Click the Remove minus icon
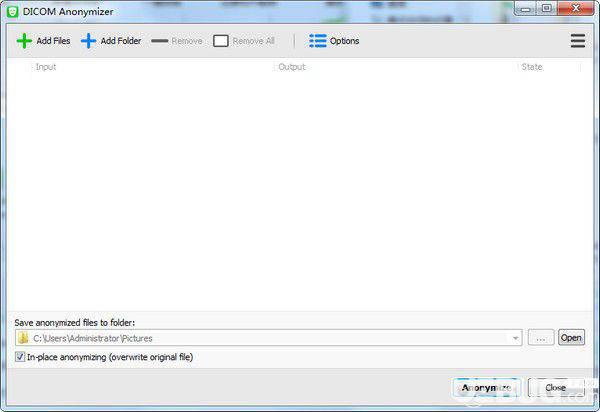The height and width of the screenshot is (412, 600). point(160,41)
